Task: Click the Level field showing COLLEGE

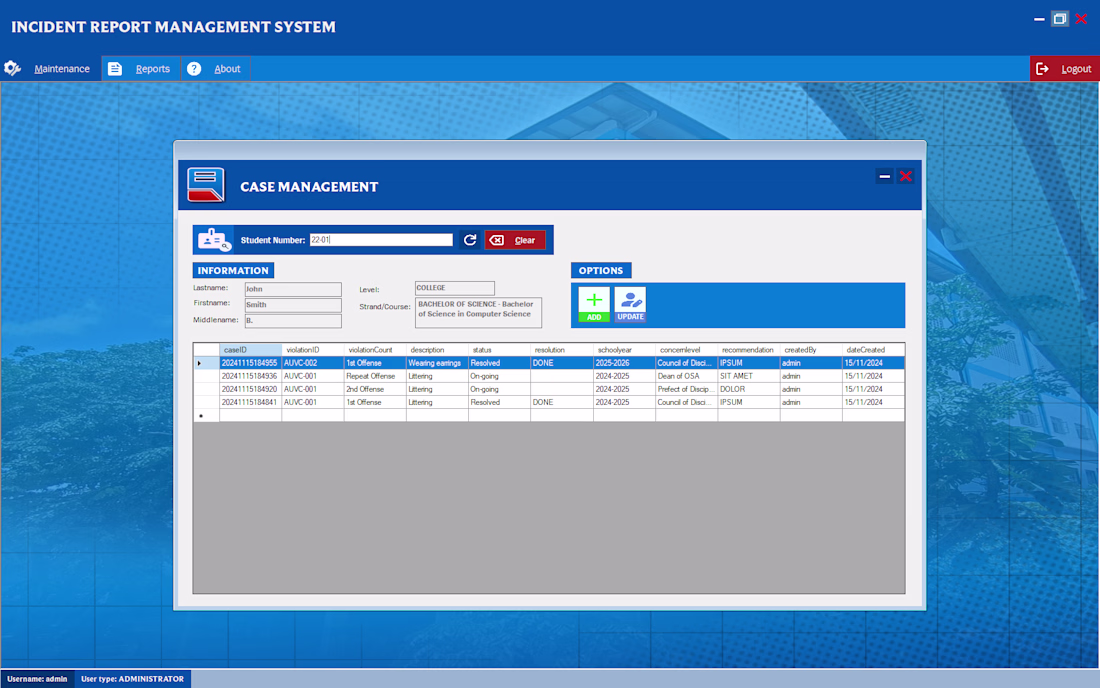Action: (x=455, y=288)
